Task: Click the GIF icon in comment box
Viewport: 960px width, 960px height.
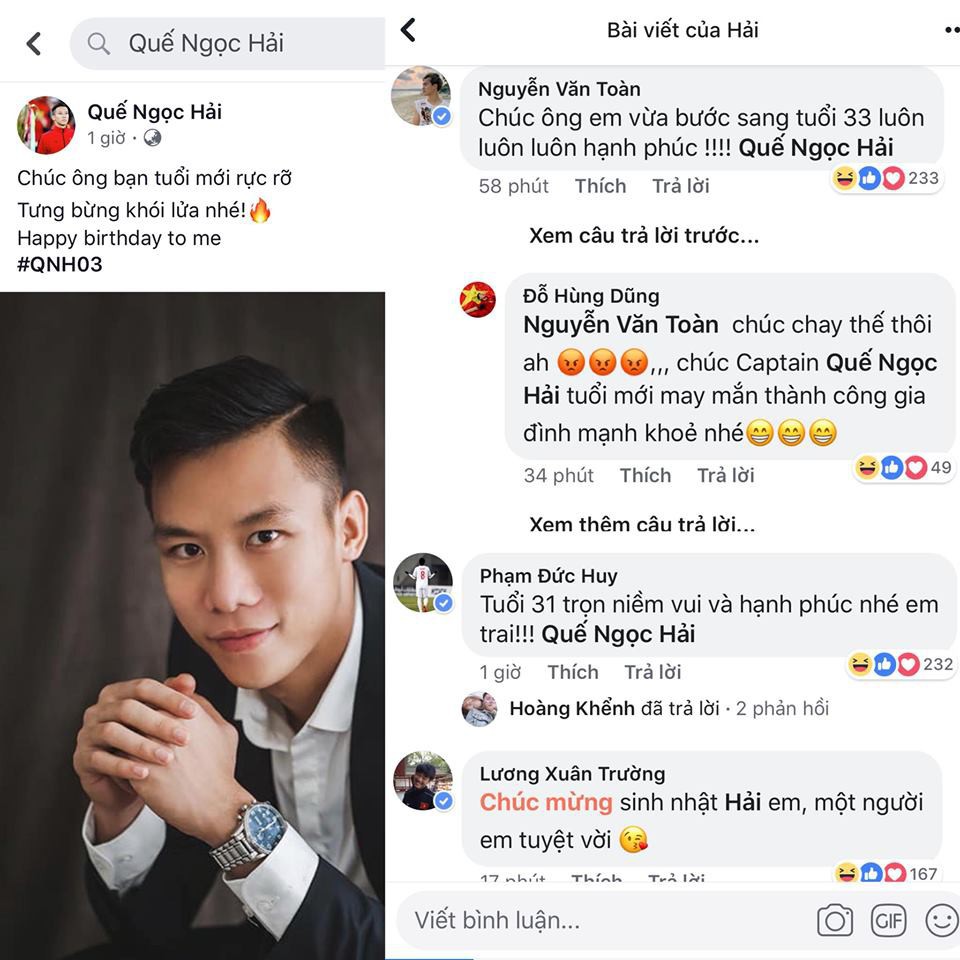Action: tap(890, 920)
